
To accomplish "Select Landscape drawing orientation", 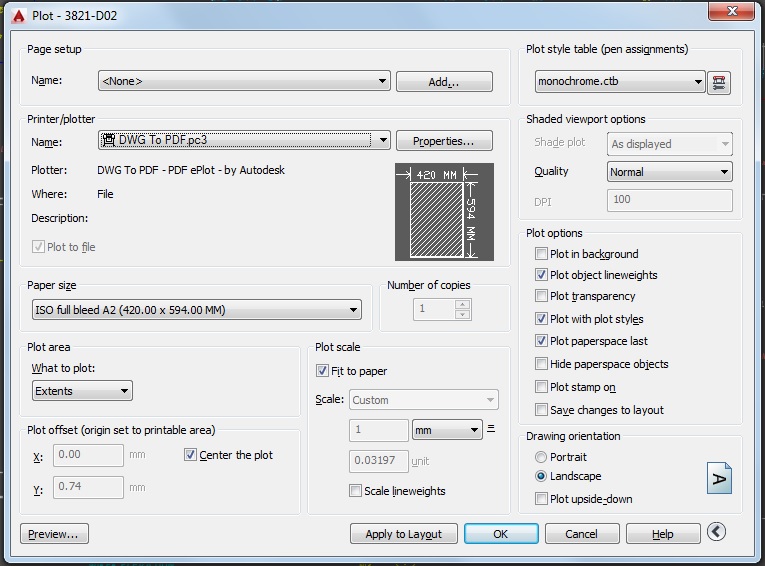I will click(x=541, y=476).
